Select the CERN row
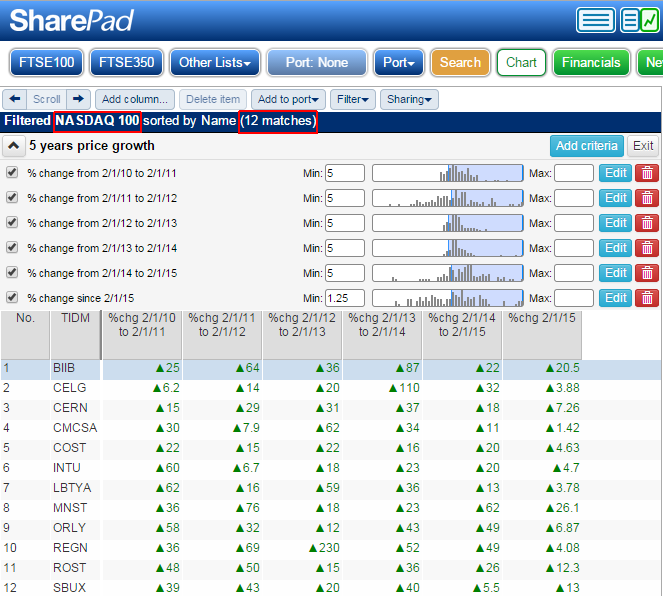The height and width of the screenshot is (596, 663). [332, 408]
